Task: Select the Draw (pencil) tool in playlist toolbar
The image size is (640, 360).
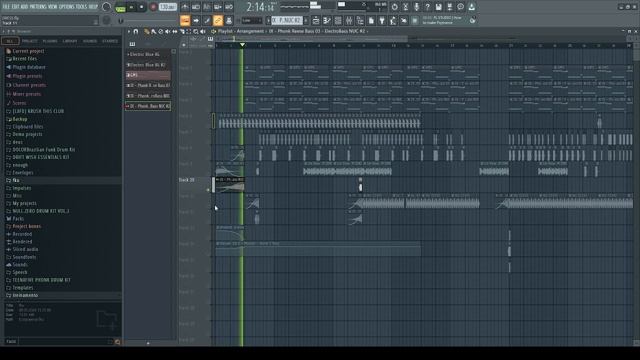Action: point(147,31)
